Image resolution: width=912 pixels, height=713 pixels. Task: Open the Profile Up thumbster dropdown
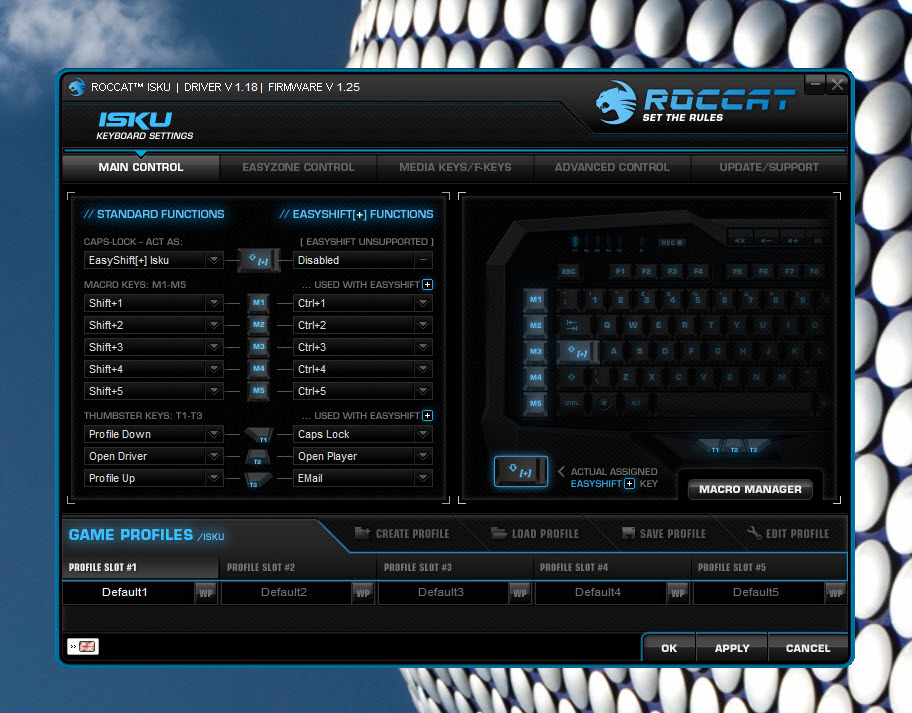pos(154,479)
